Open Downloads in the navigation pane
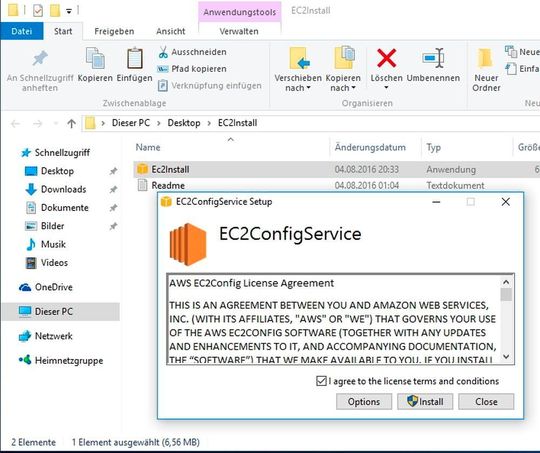540x453 pixels. [63, 189]
